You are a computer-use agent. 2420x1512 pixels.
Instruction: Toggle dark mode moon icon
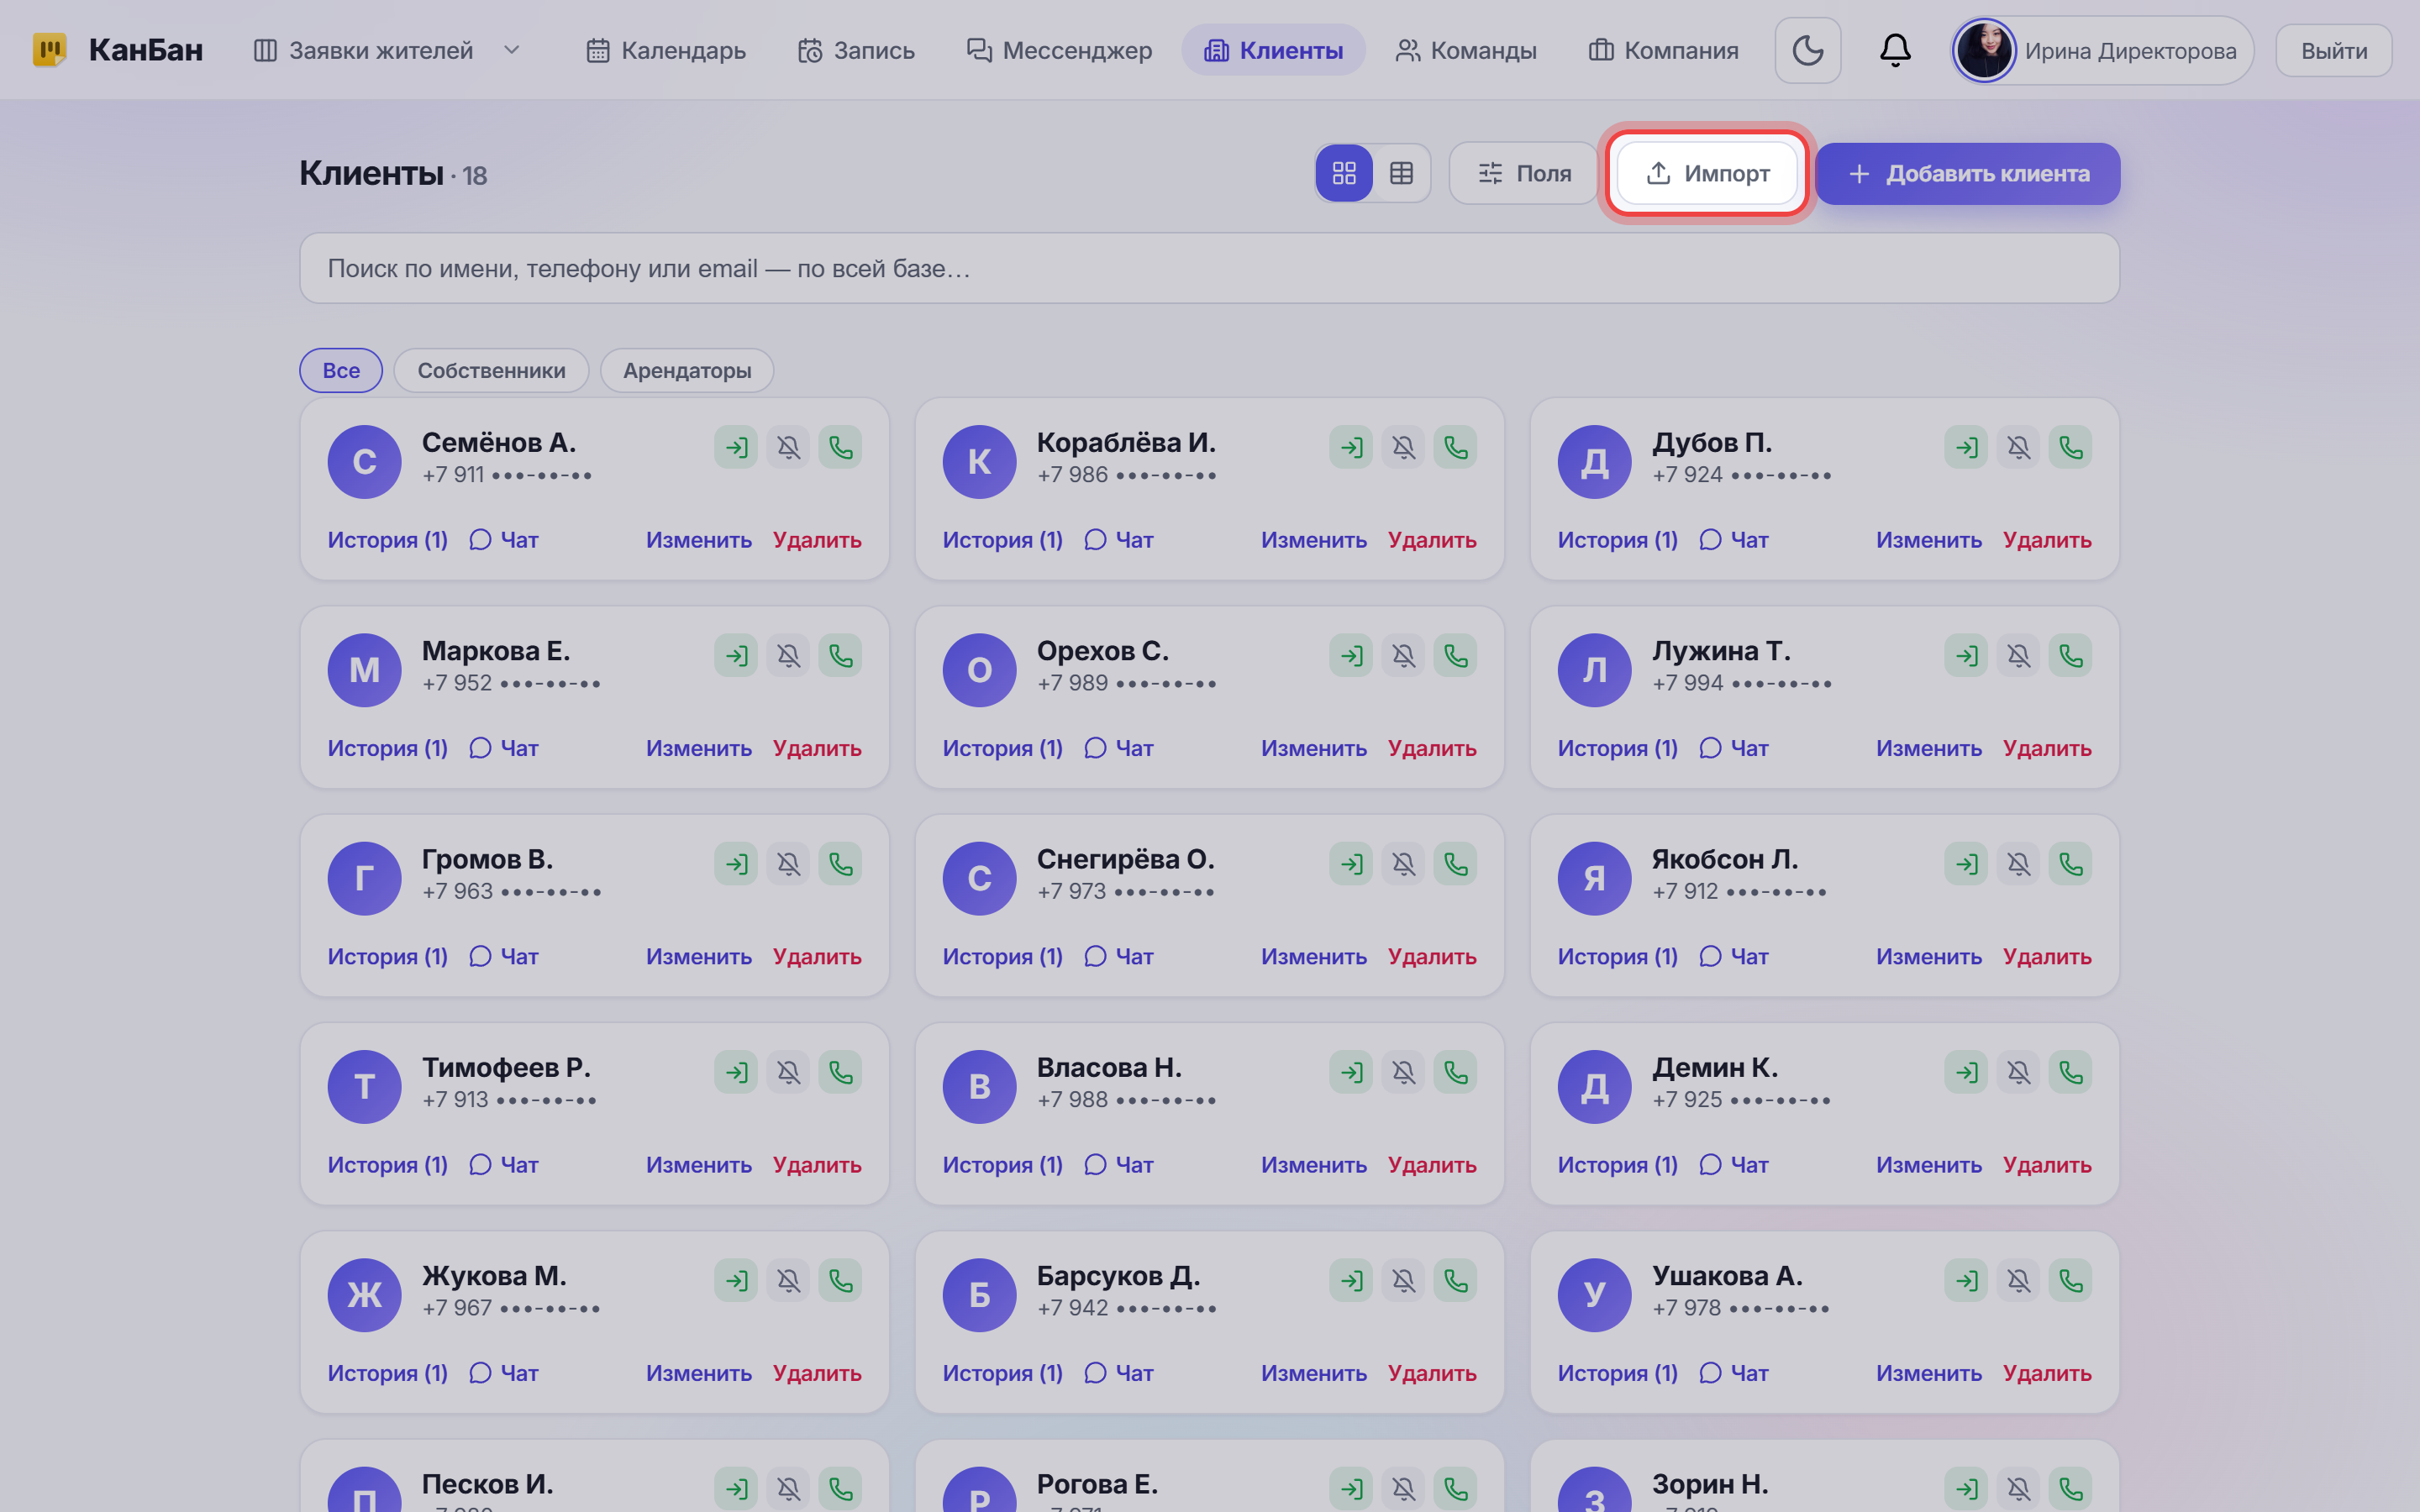1807,50
